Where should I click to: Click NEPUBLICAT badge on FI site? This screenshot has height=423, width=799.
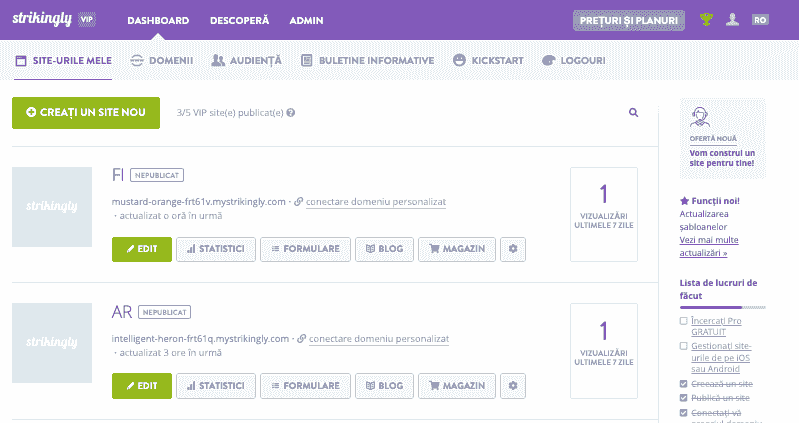157,175
